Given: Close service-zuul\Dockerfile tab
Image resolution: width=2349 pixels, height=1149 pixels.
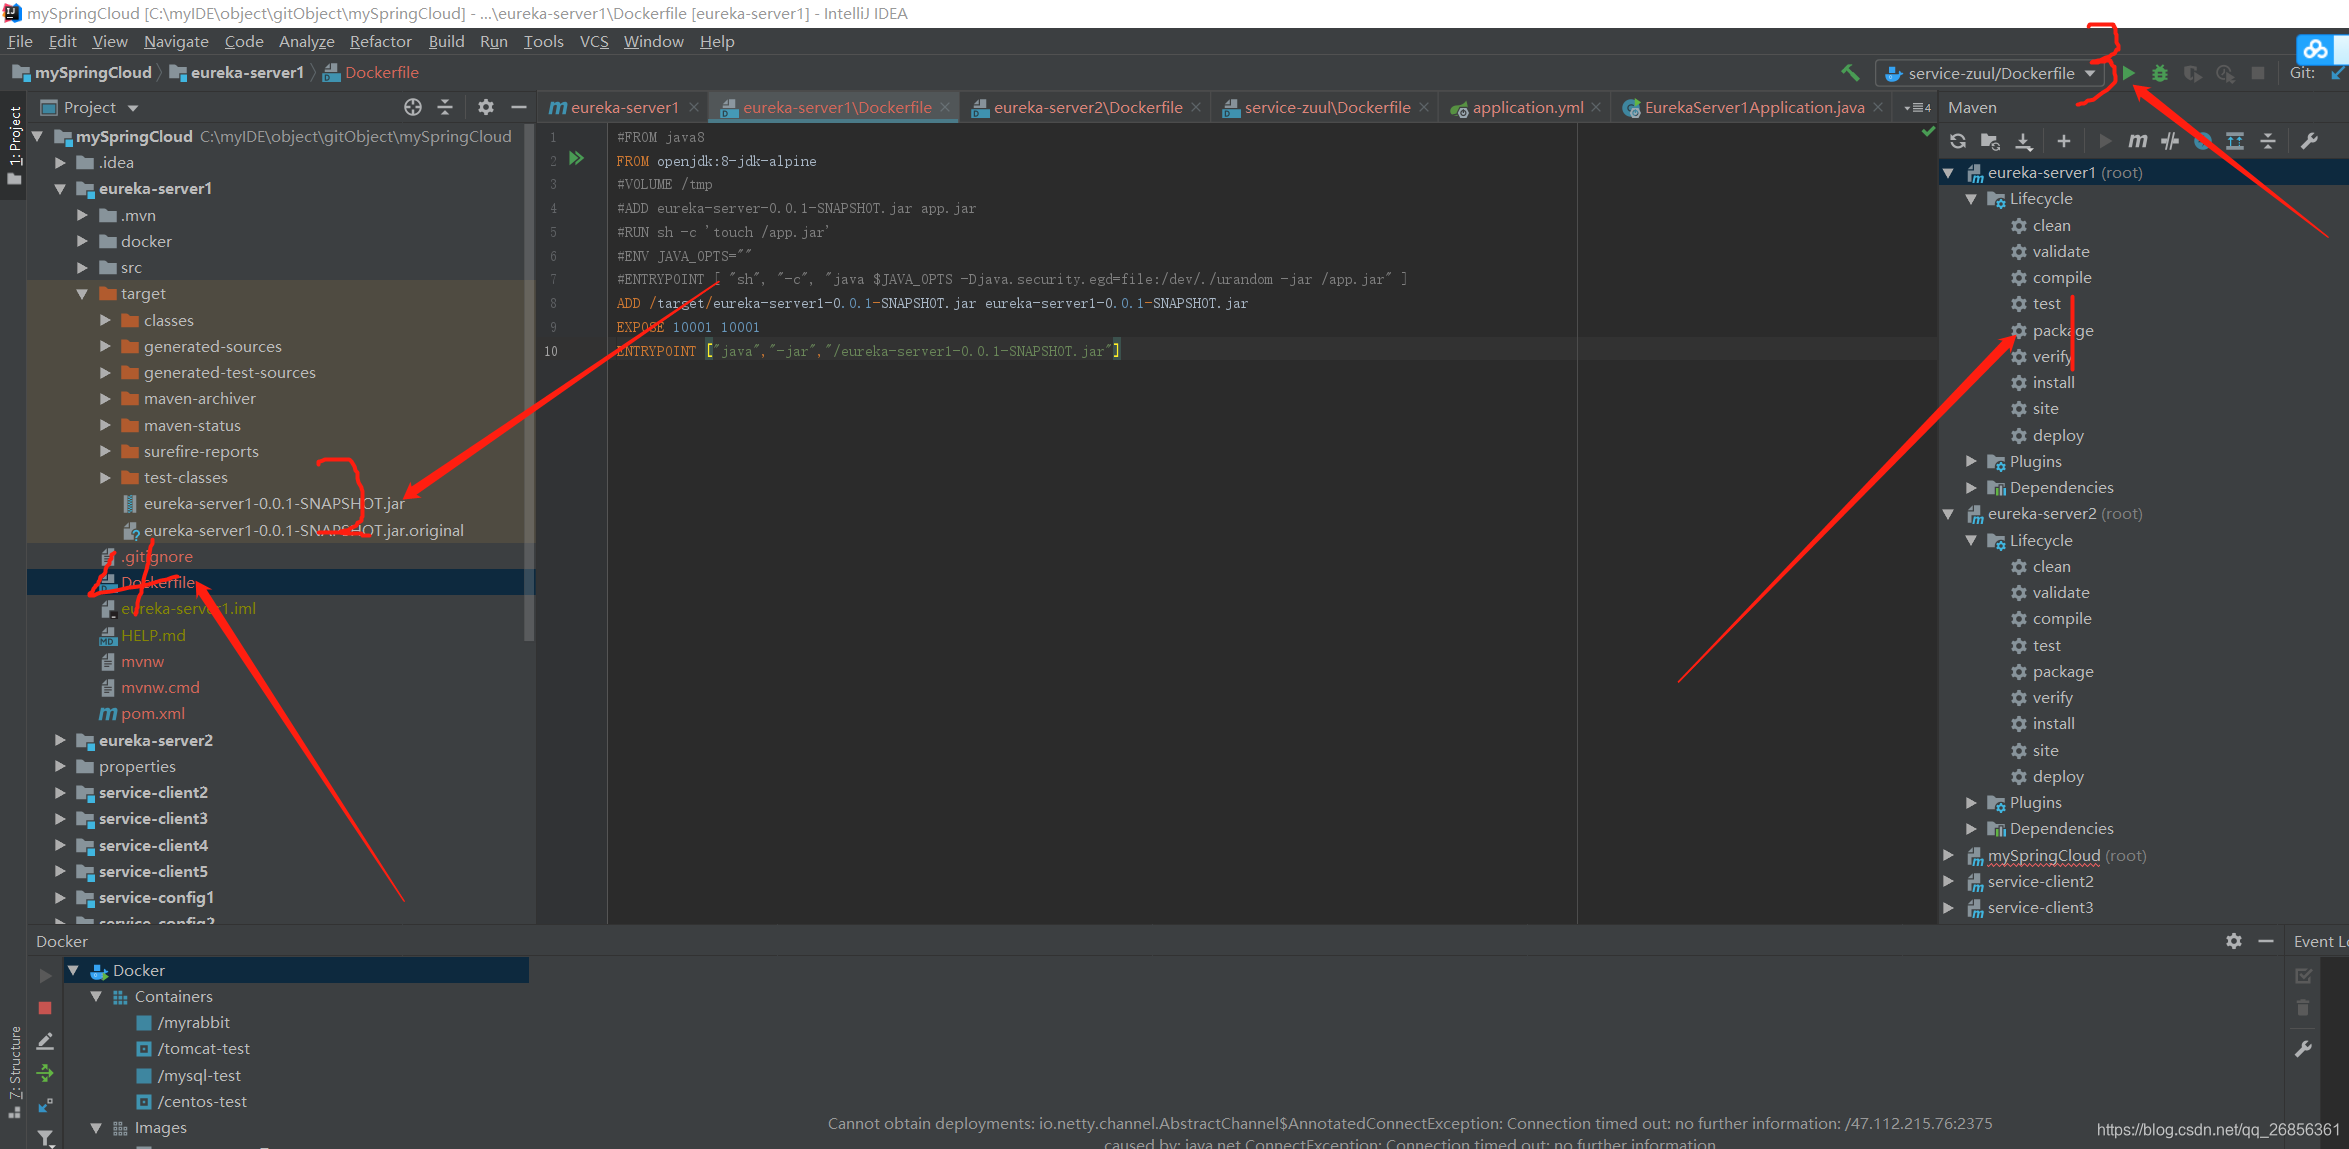Looking at the screenshot, I should (1424, 107).
